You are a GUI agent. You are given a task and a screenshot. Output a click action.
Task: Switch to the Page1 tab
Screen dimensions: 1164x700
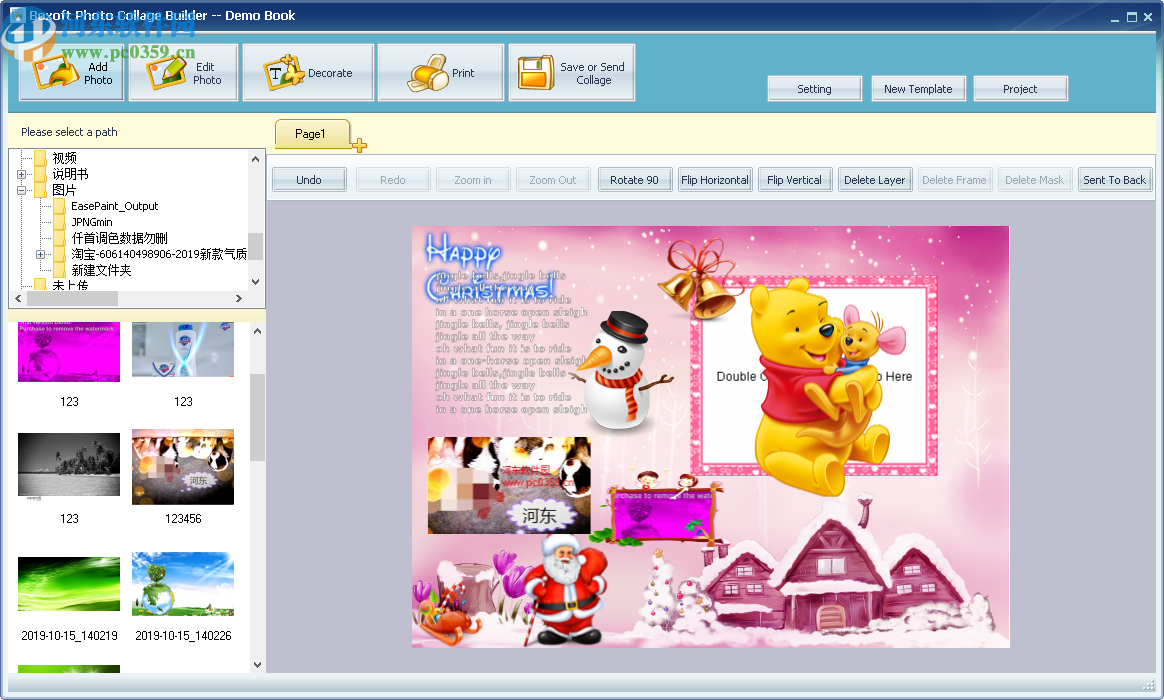[311, 133]
